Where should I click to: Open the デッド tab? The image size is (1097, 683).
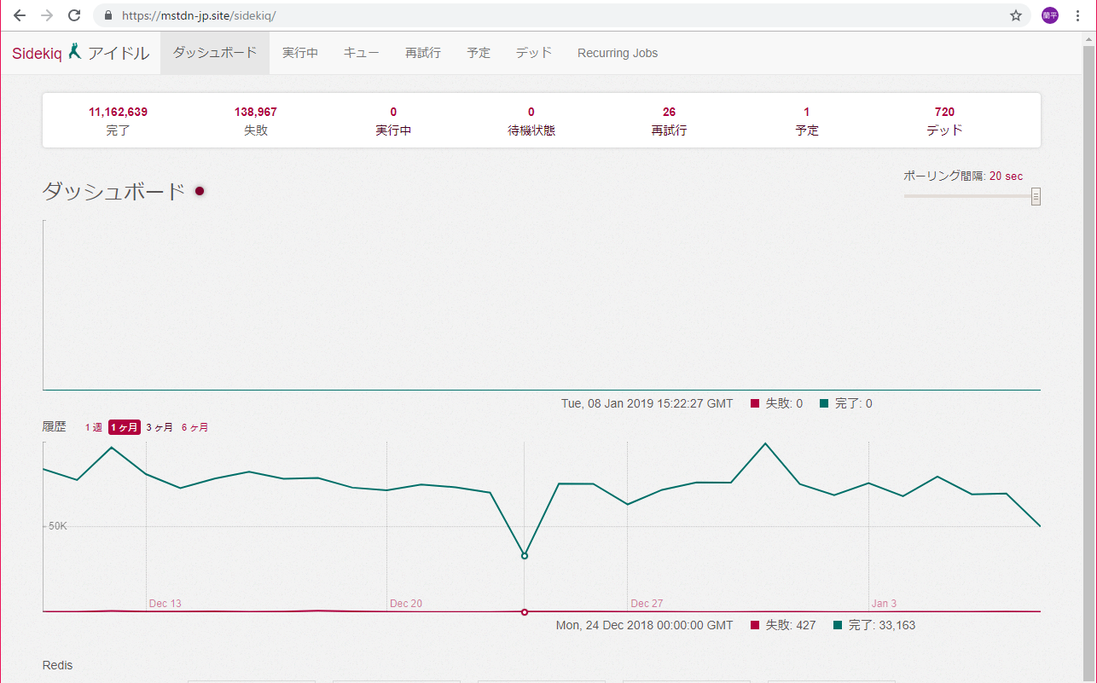(534, 52)
